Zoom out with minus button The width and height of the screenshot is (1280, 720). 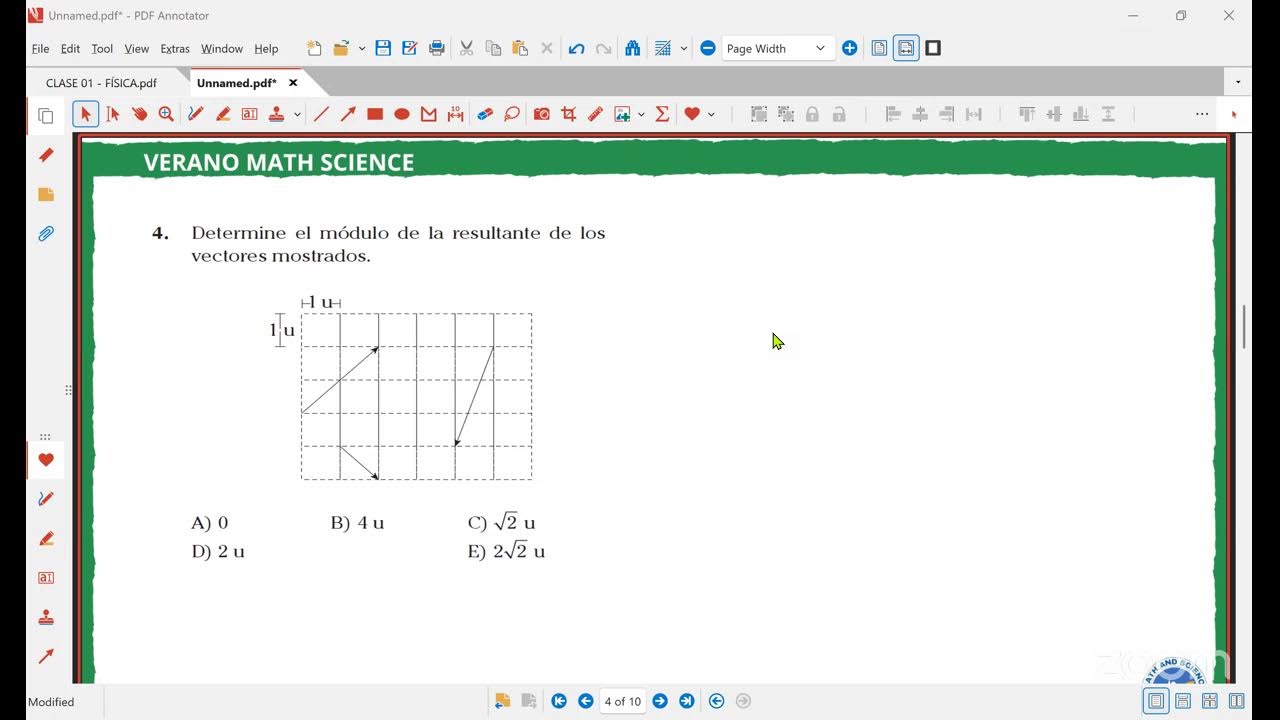[708, 48]
